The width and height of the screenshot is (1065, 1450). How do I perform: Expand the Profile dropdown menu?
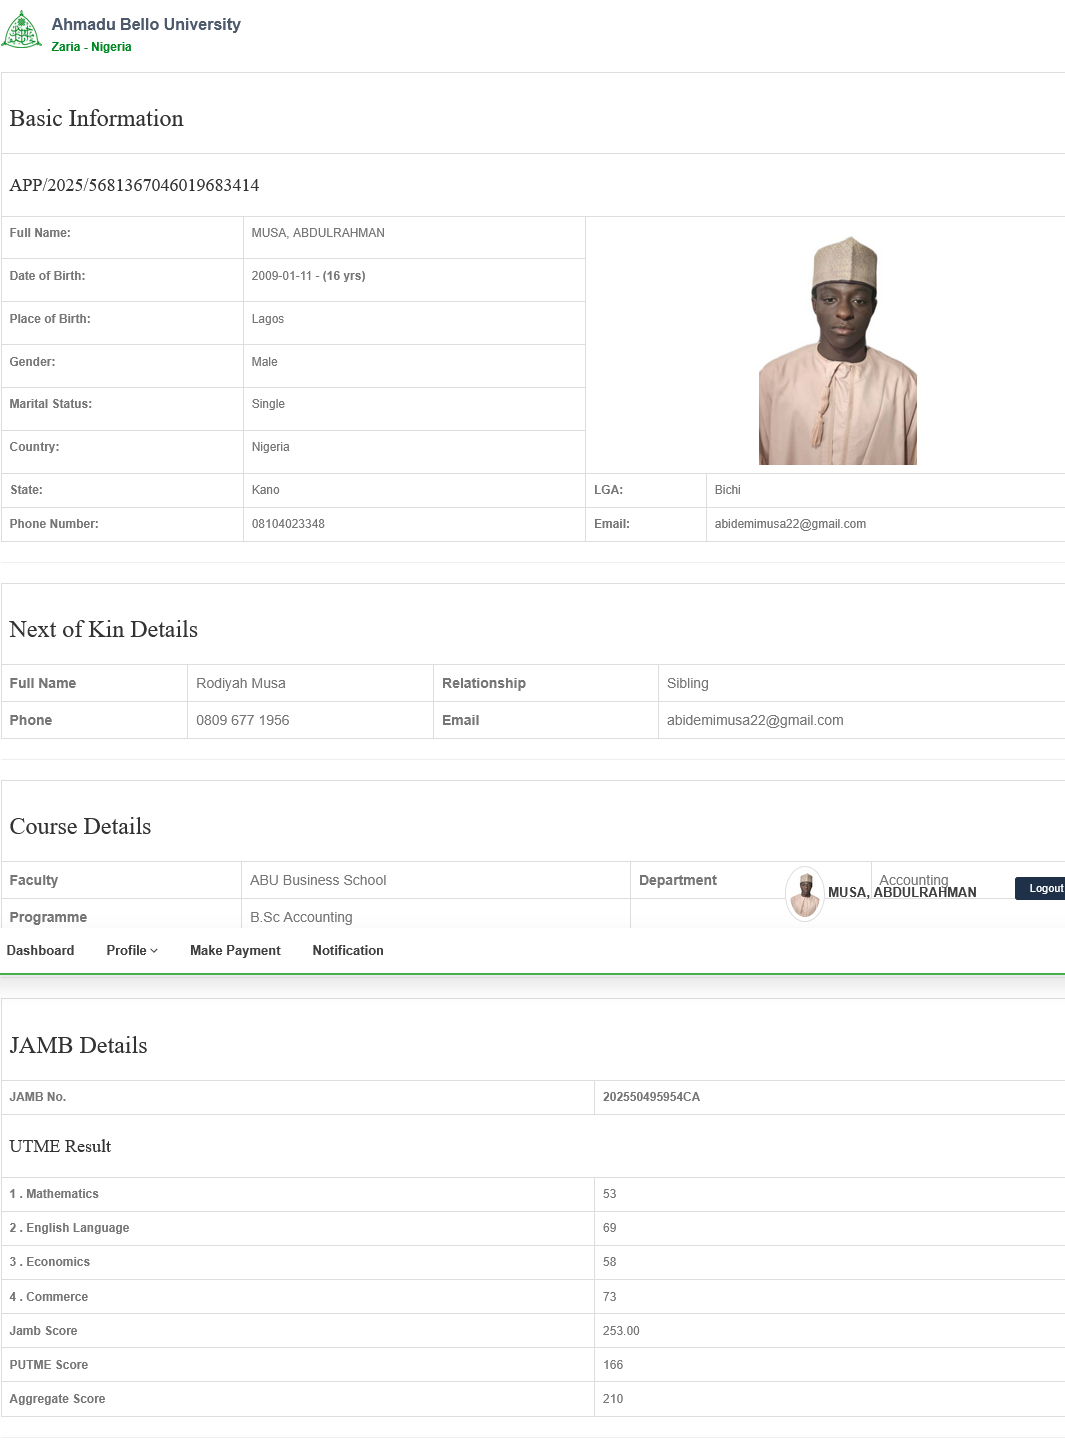(132, 950)
